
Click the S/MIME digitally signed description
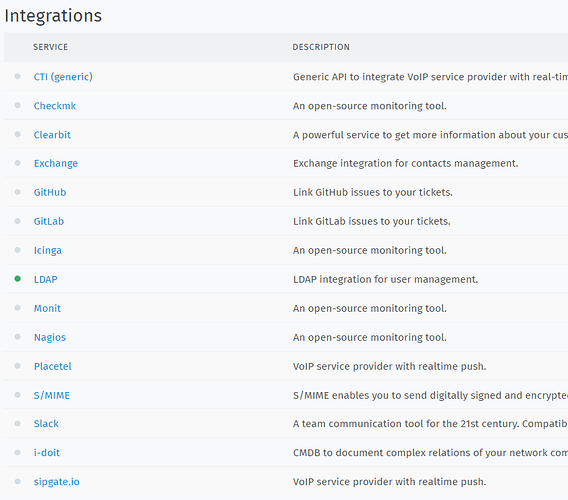tap(430, 395)
